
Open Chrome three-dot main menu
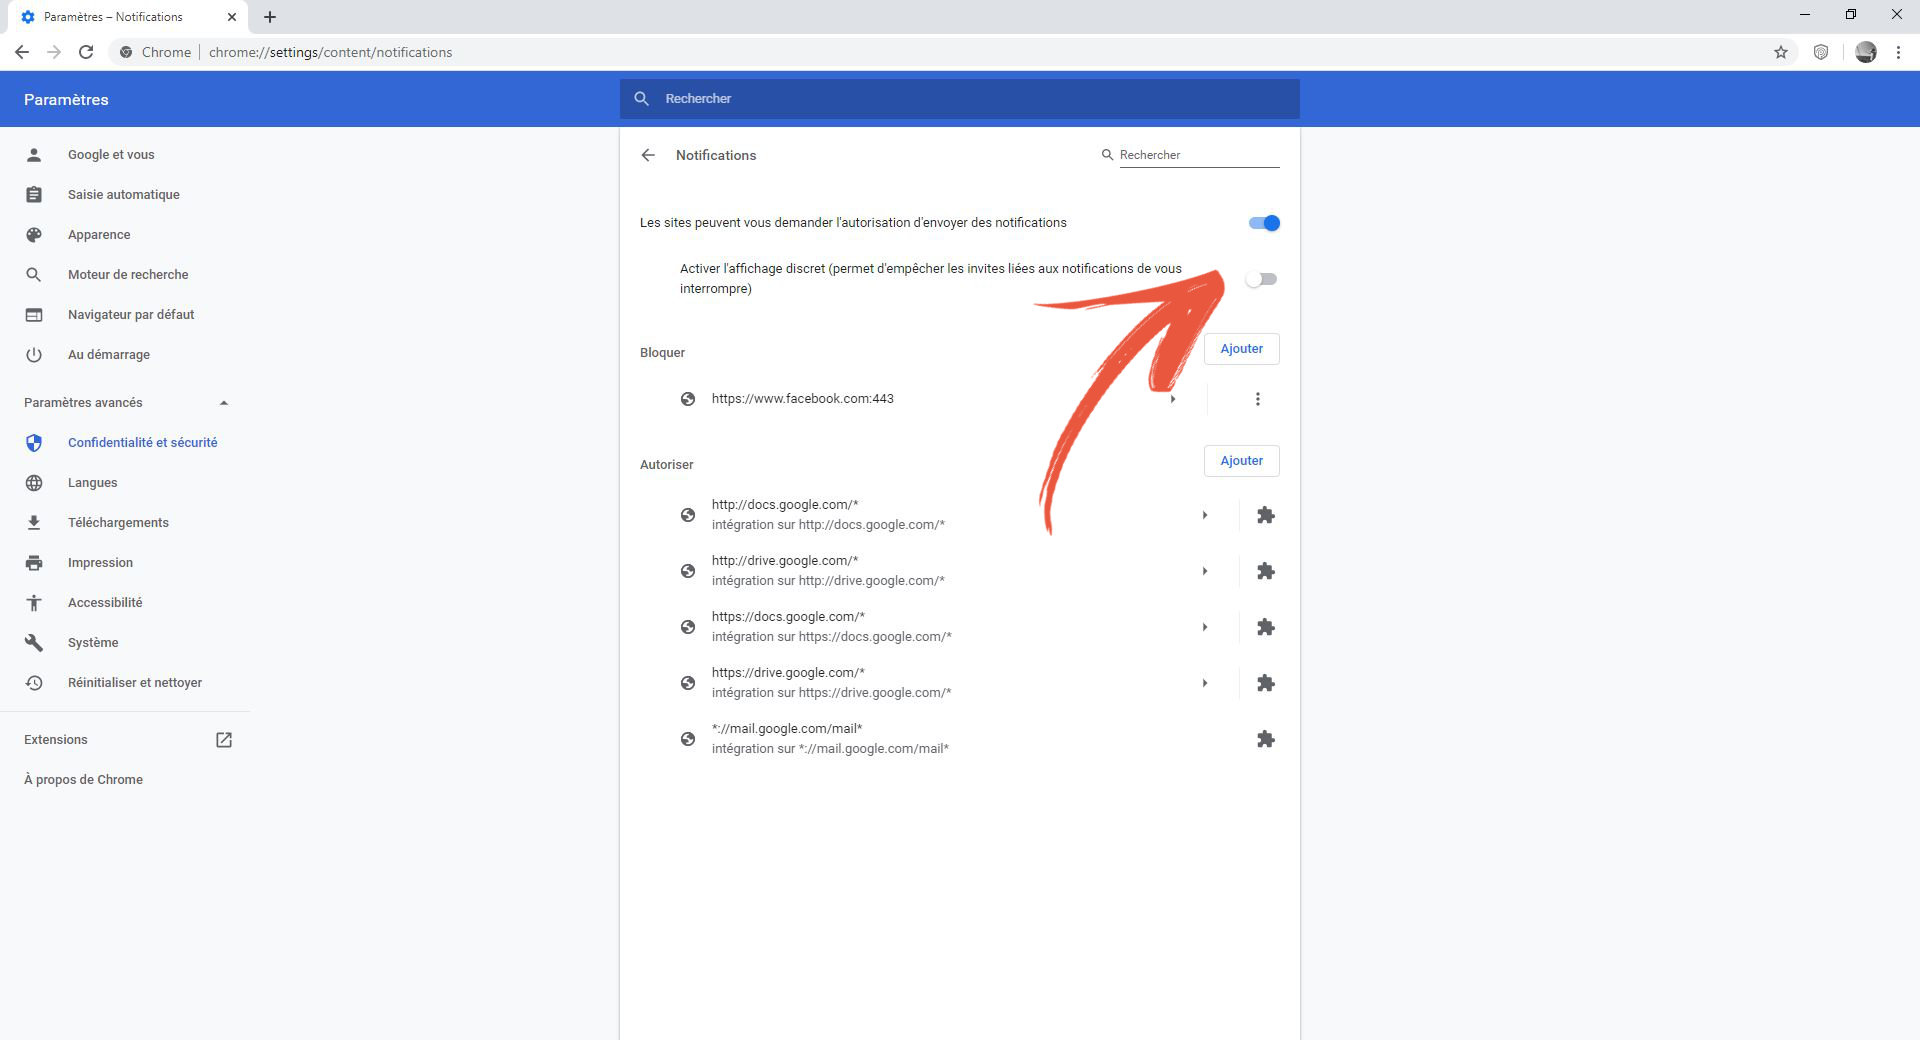[x=1898, y=52]
